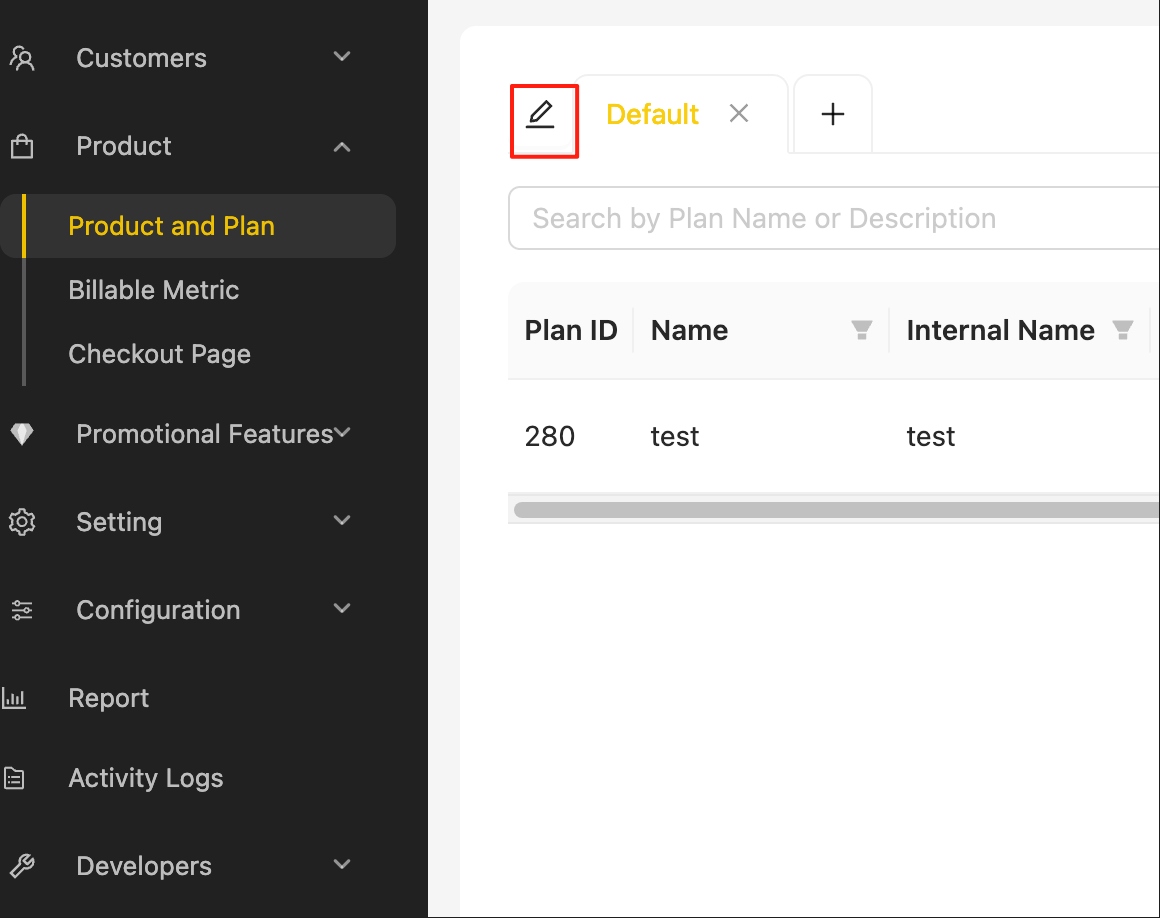Collapse the Product section chevron

tap(341, 146)
